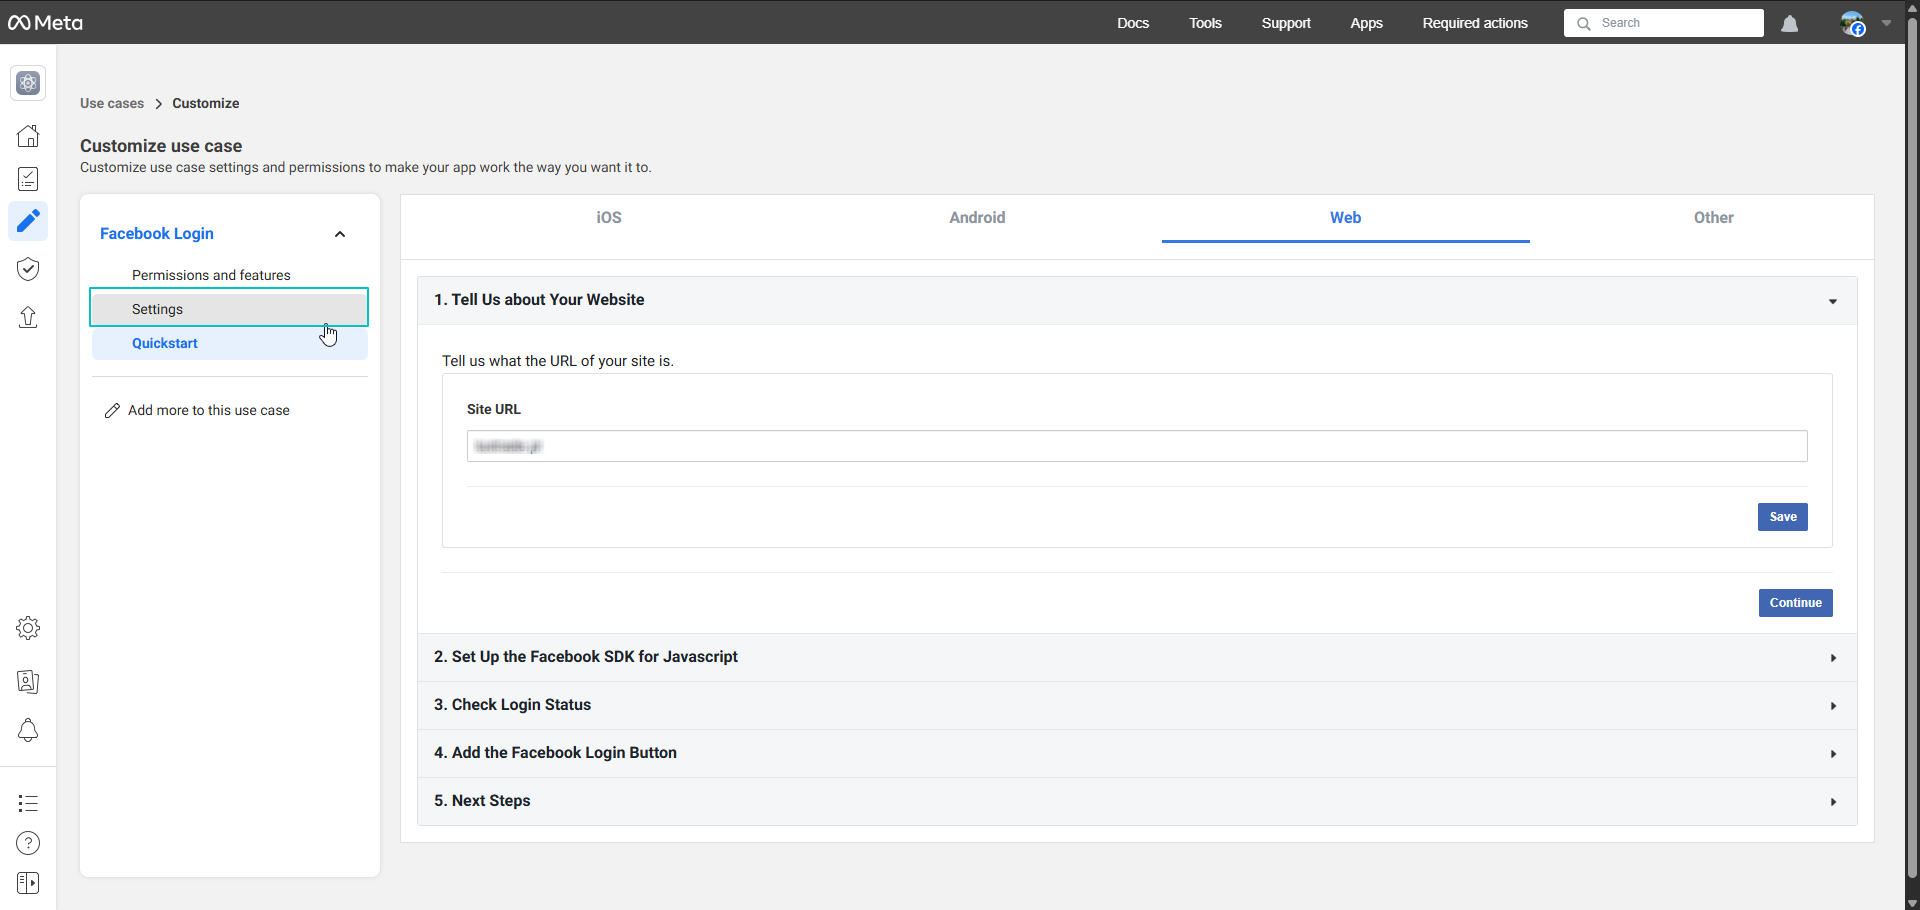Click the shield check review icon
Viewport: 1920px width, 910px height.
coord(28,269)
